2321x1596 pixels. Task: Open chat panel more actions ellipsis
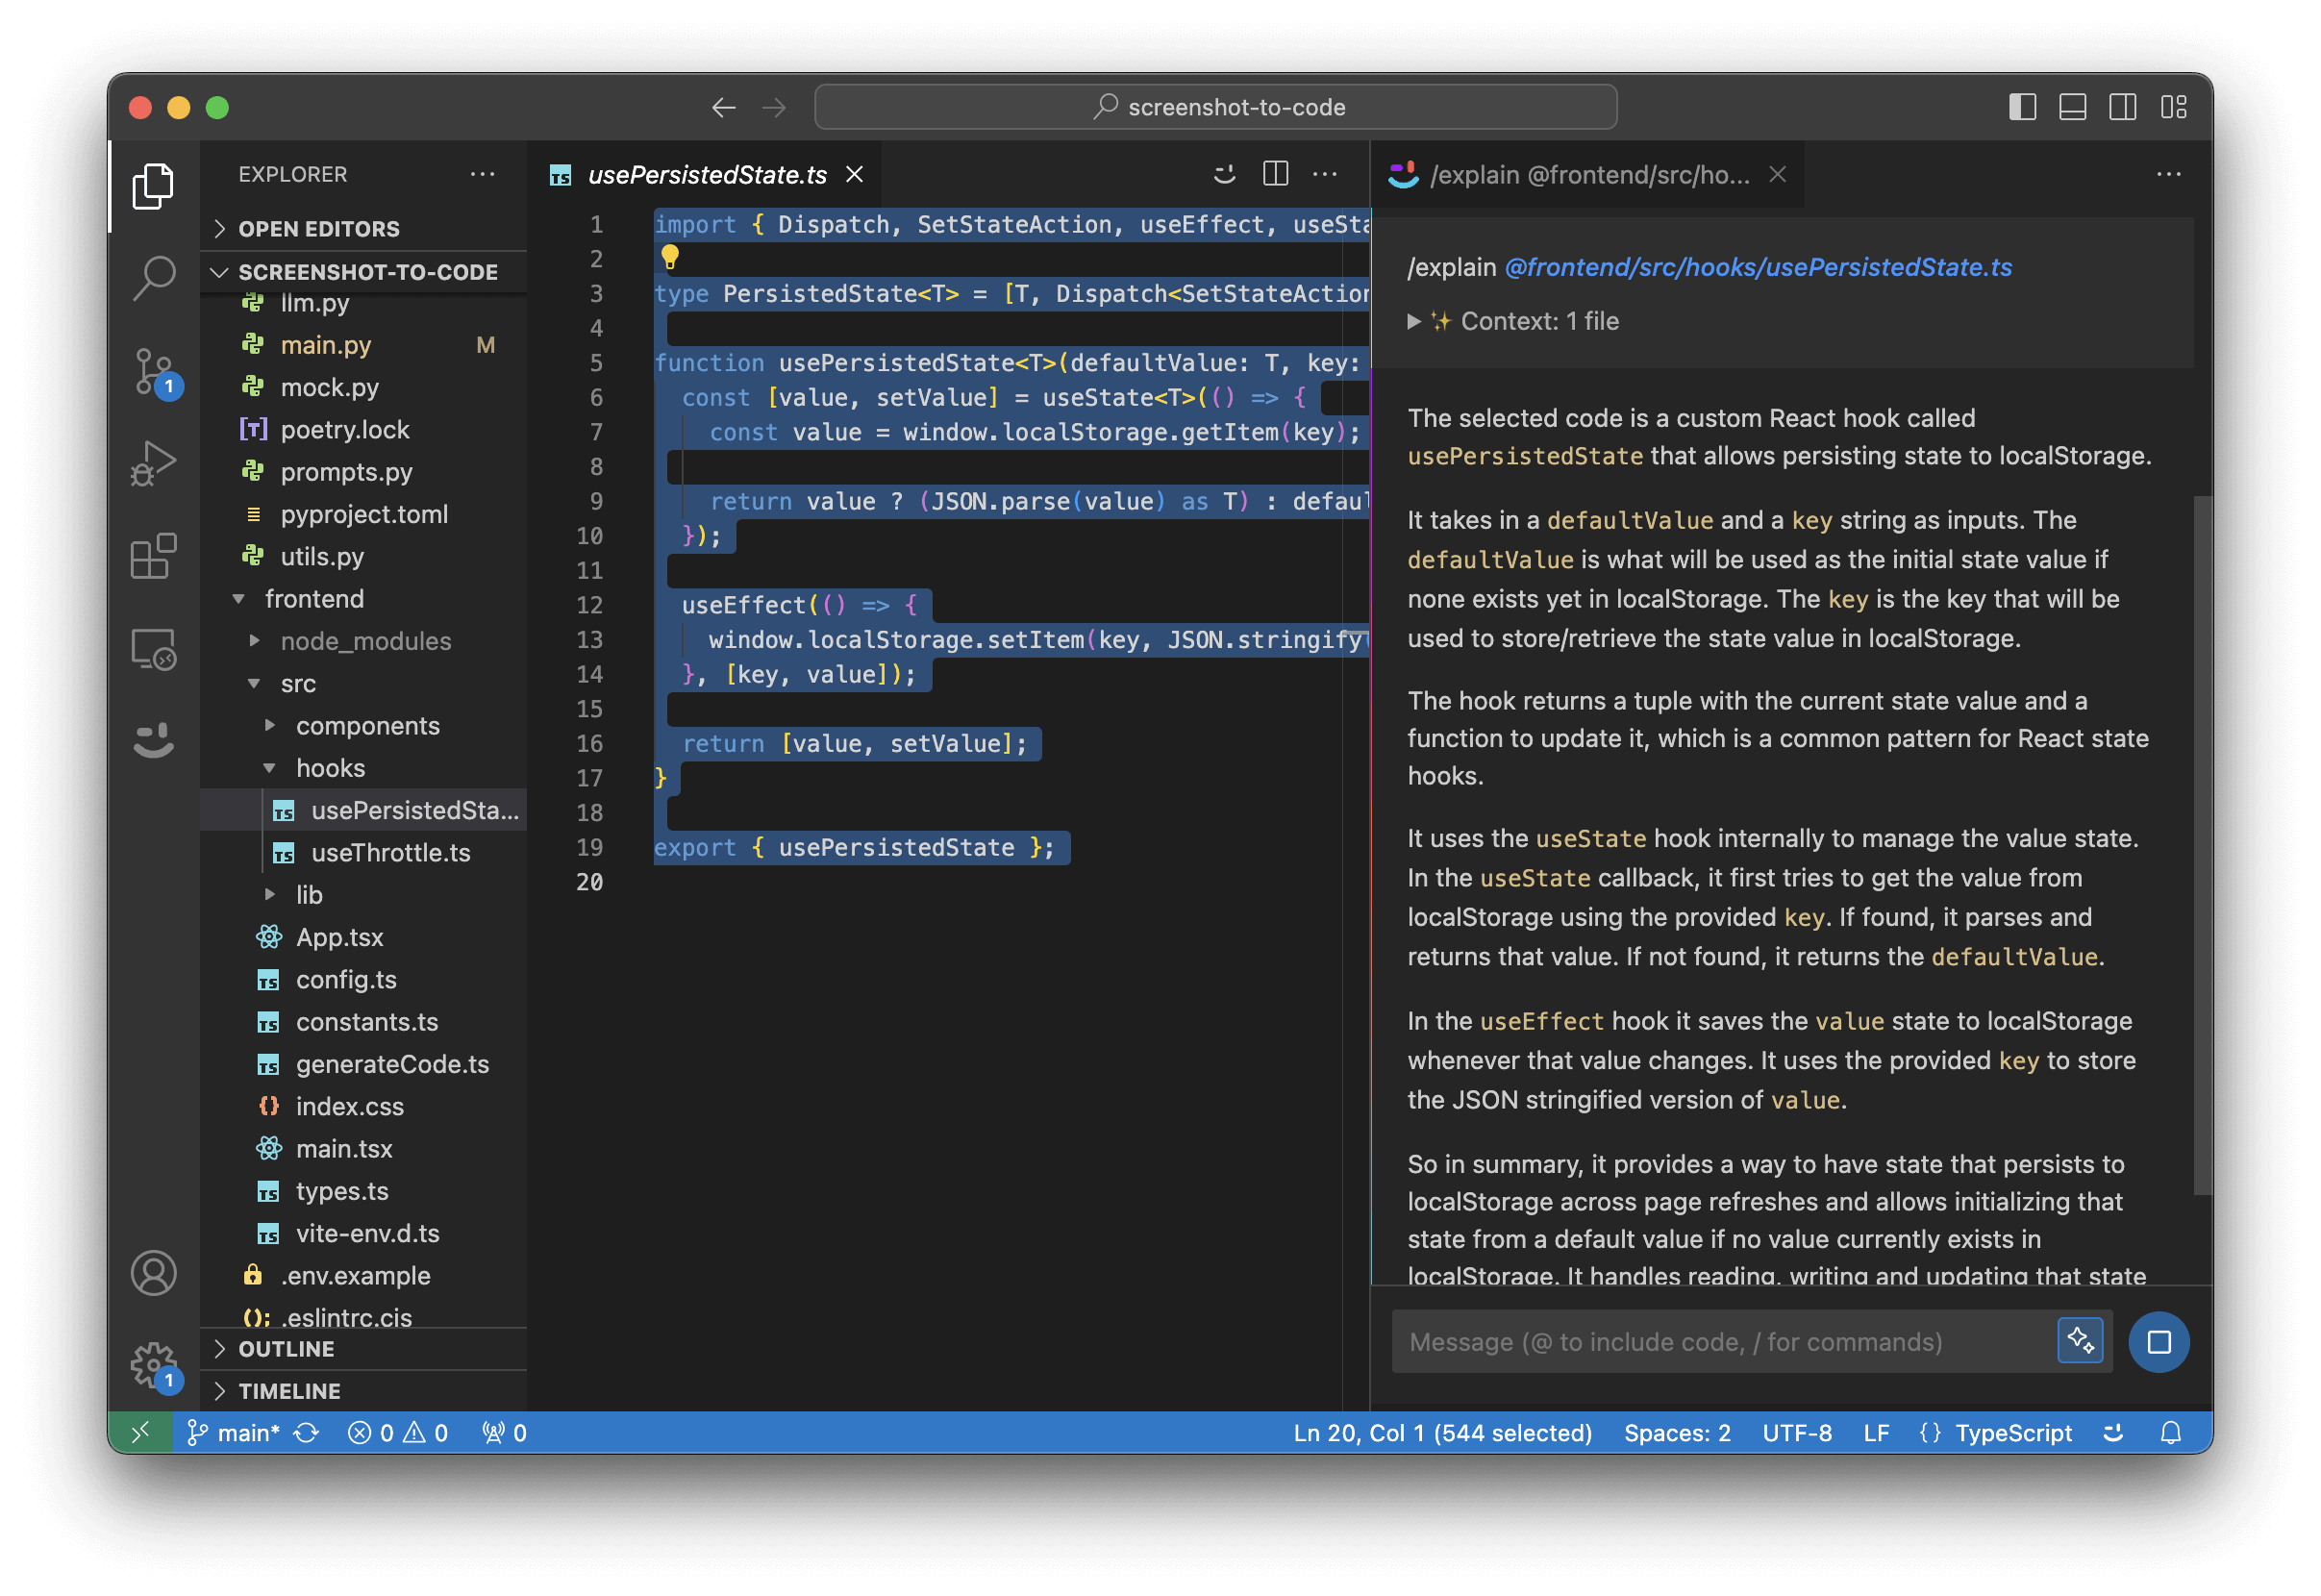pos(2168,174)
